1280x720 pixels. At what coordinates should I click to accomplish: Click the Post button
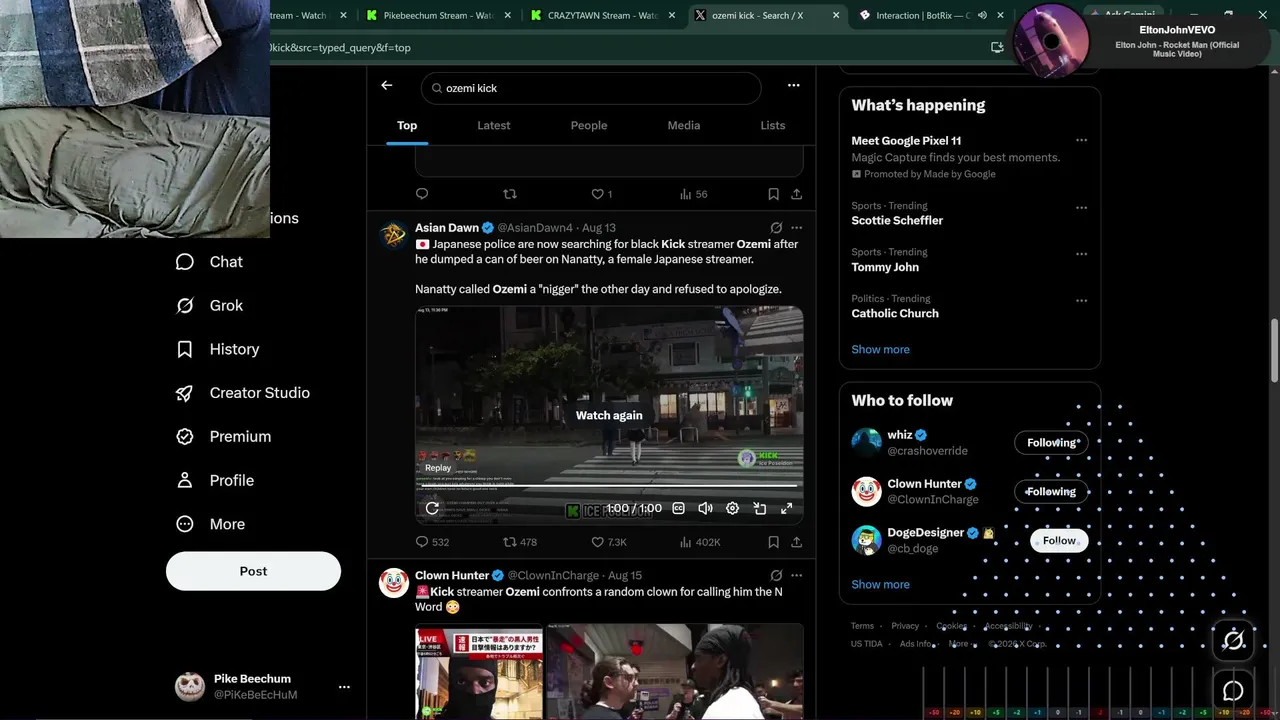[x=253, y=571]
